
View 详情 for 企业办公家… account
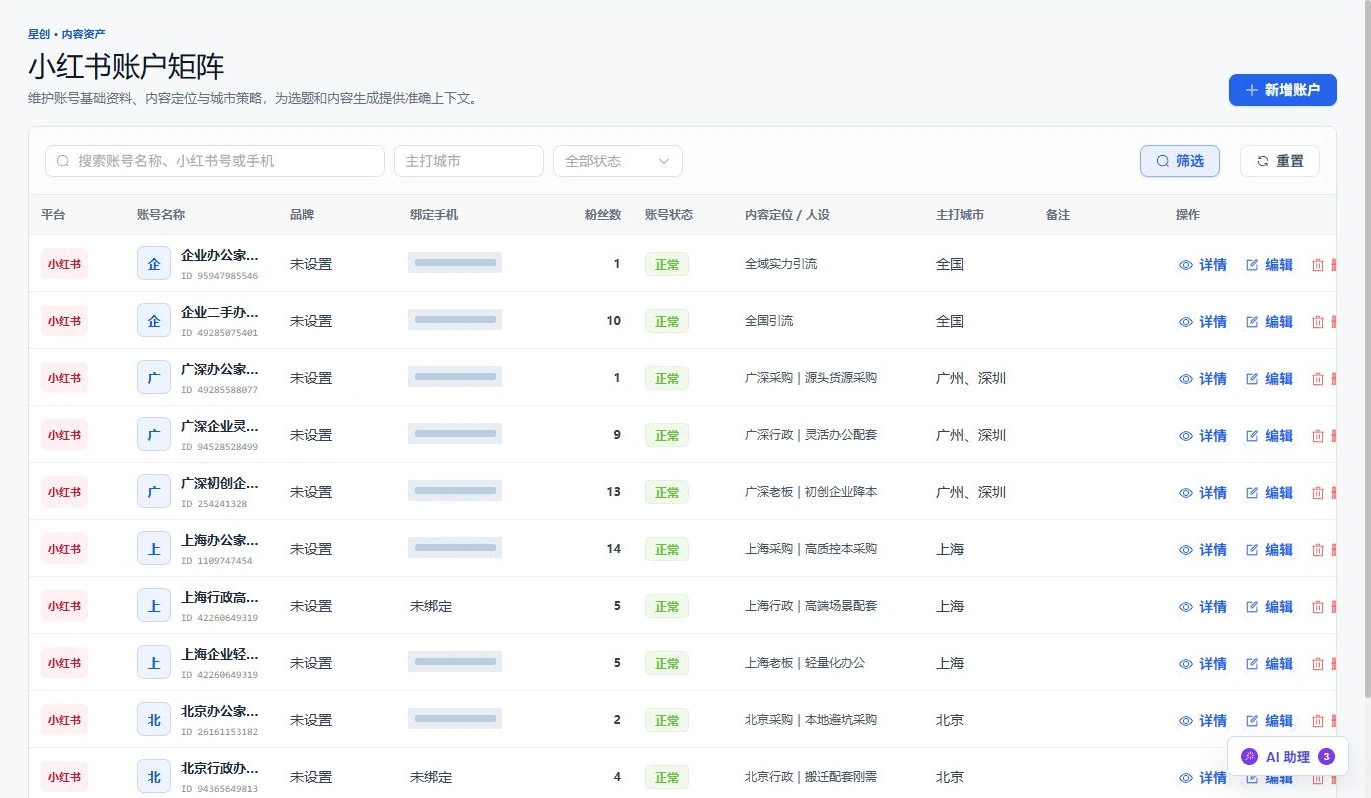1203,265
